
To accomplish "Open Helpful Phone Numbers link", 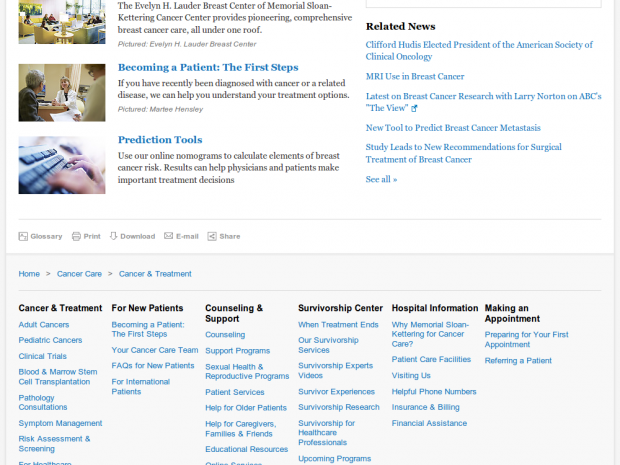I will pyautogui.click(x=434, y=391).
